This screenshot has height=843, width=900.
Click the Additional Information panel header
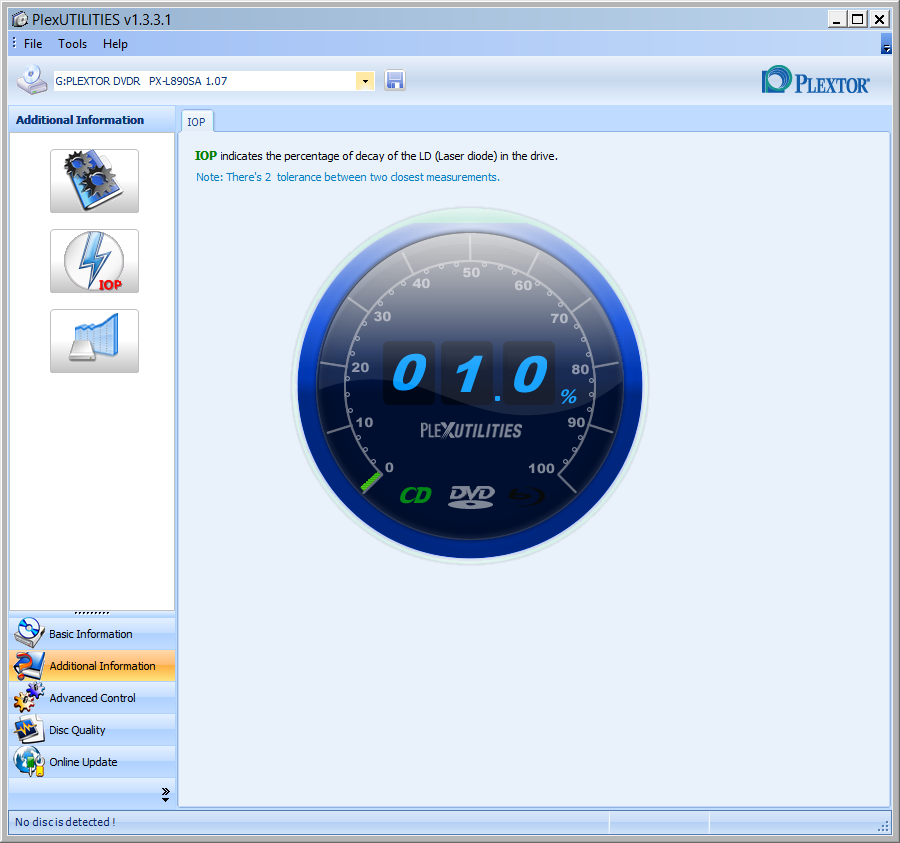coord(92,119)
